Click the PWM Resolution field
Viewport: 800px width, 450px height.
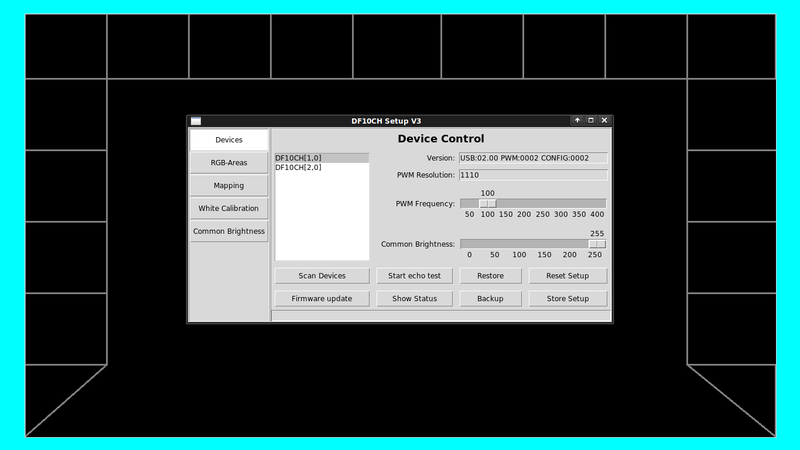[532, 175]
